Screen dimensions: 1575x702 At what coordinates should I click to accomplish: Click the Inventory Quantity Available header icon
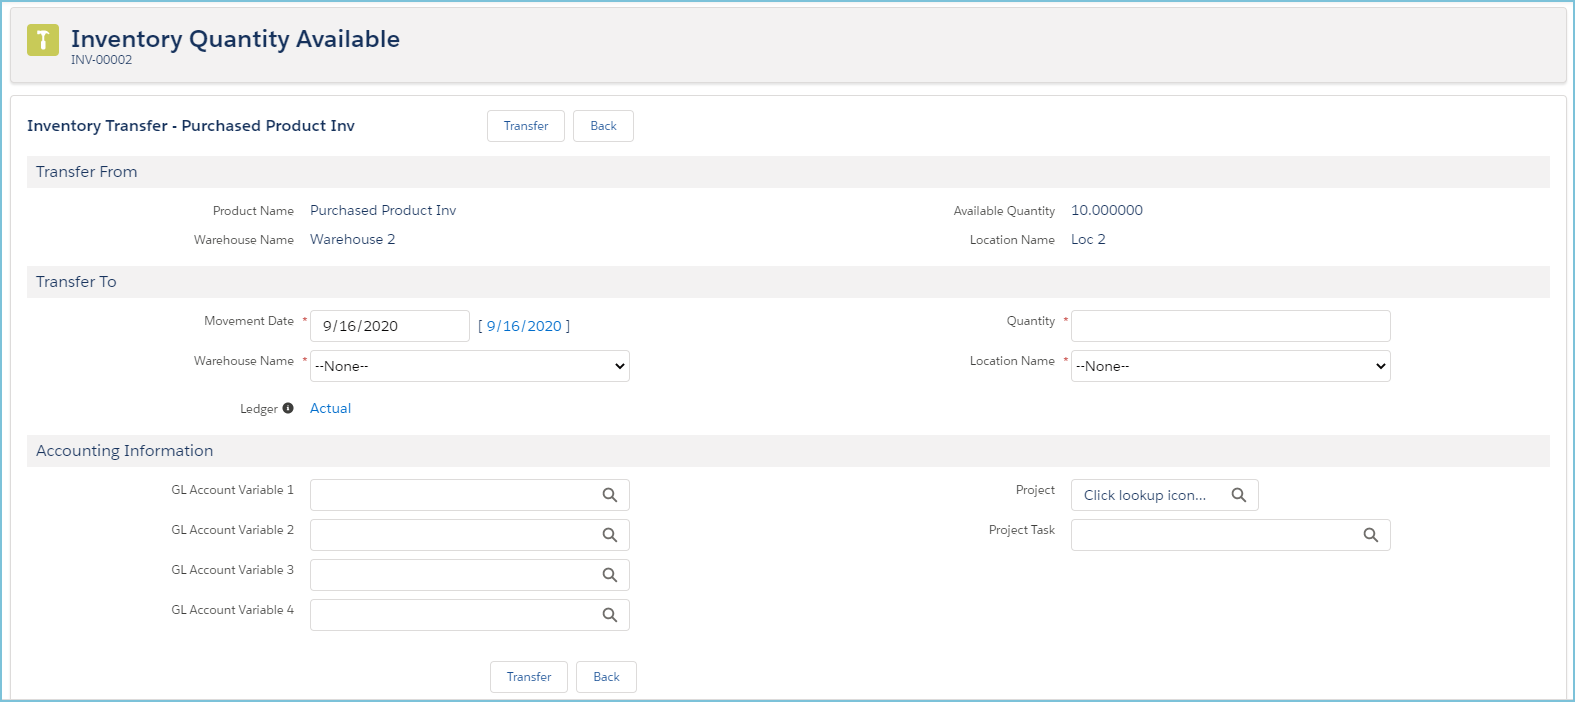click(x=42, y=40)
